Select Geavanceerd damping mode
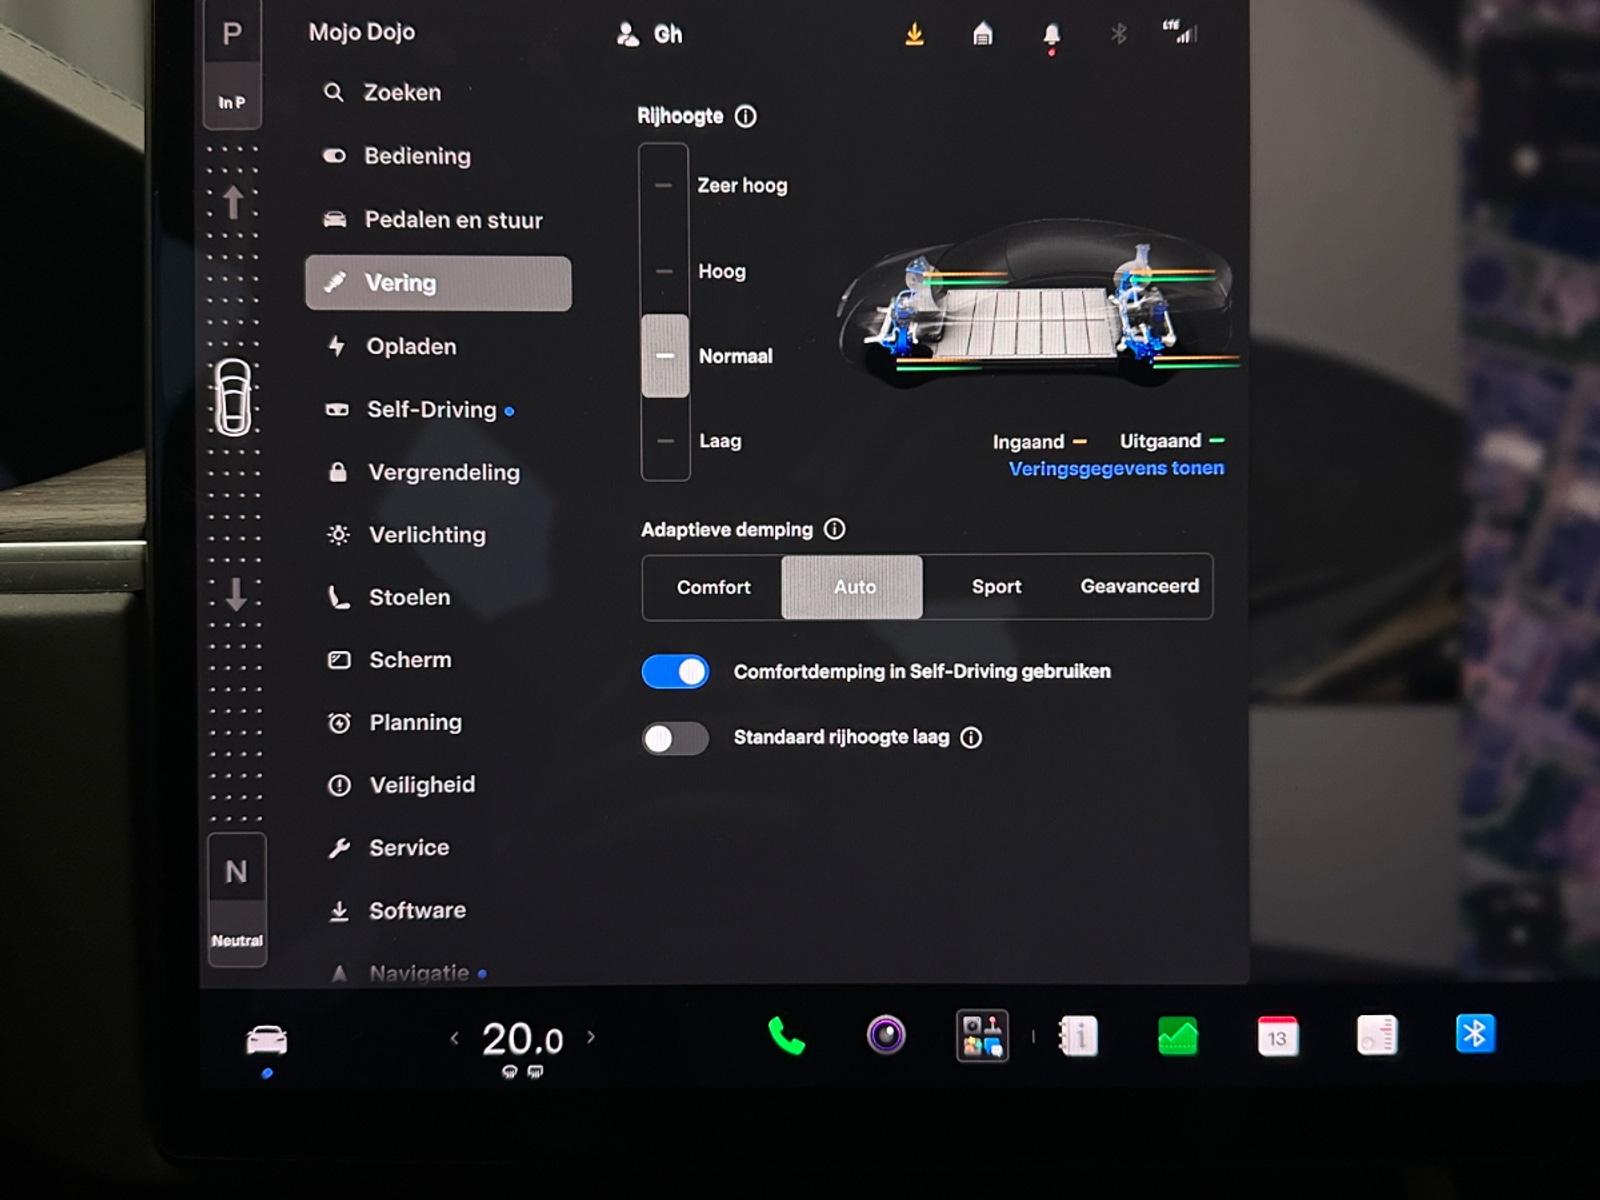This screenshot has width=1600, height=1200. coord(1139,586)
